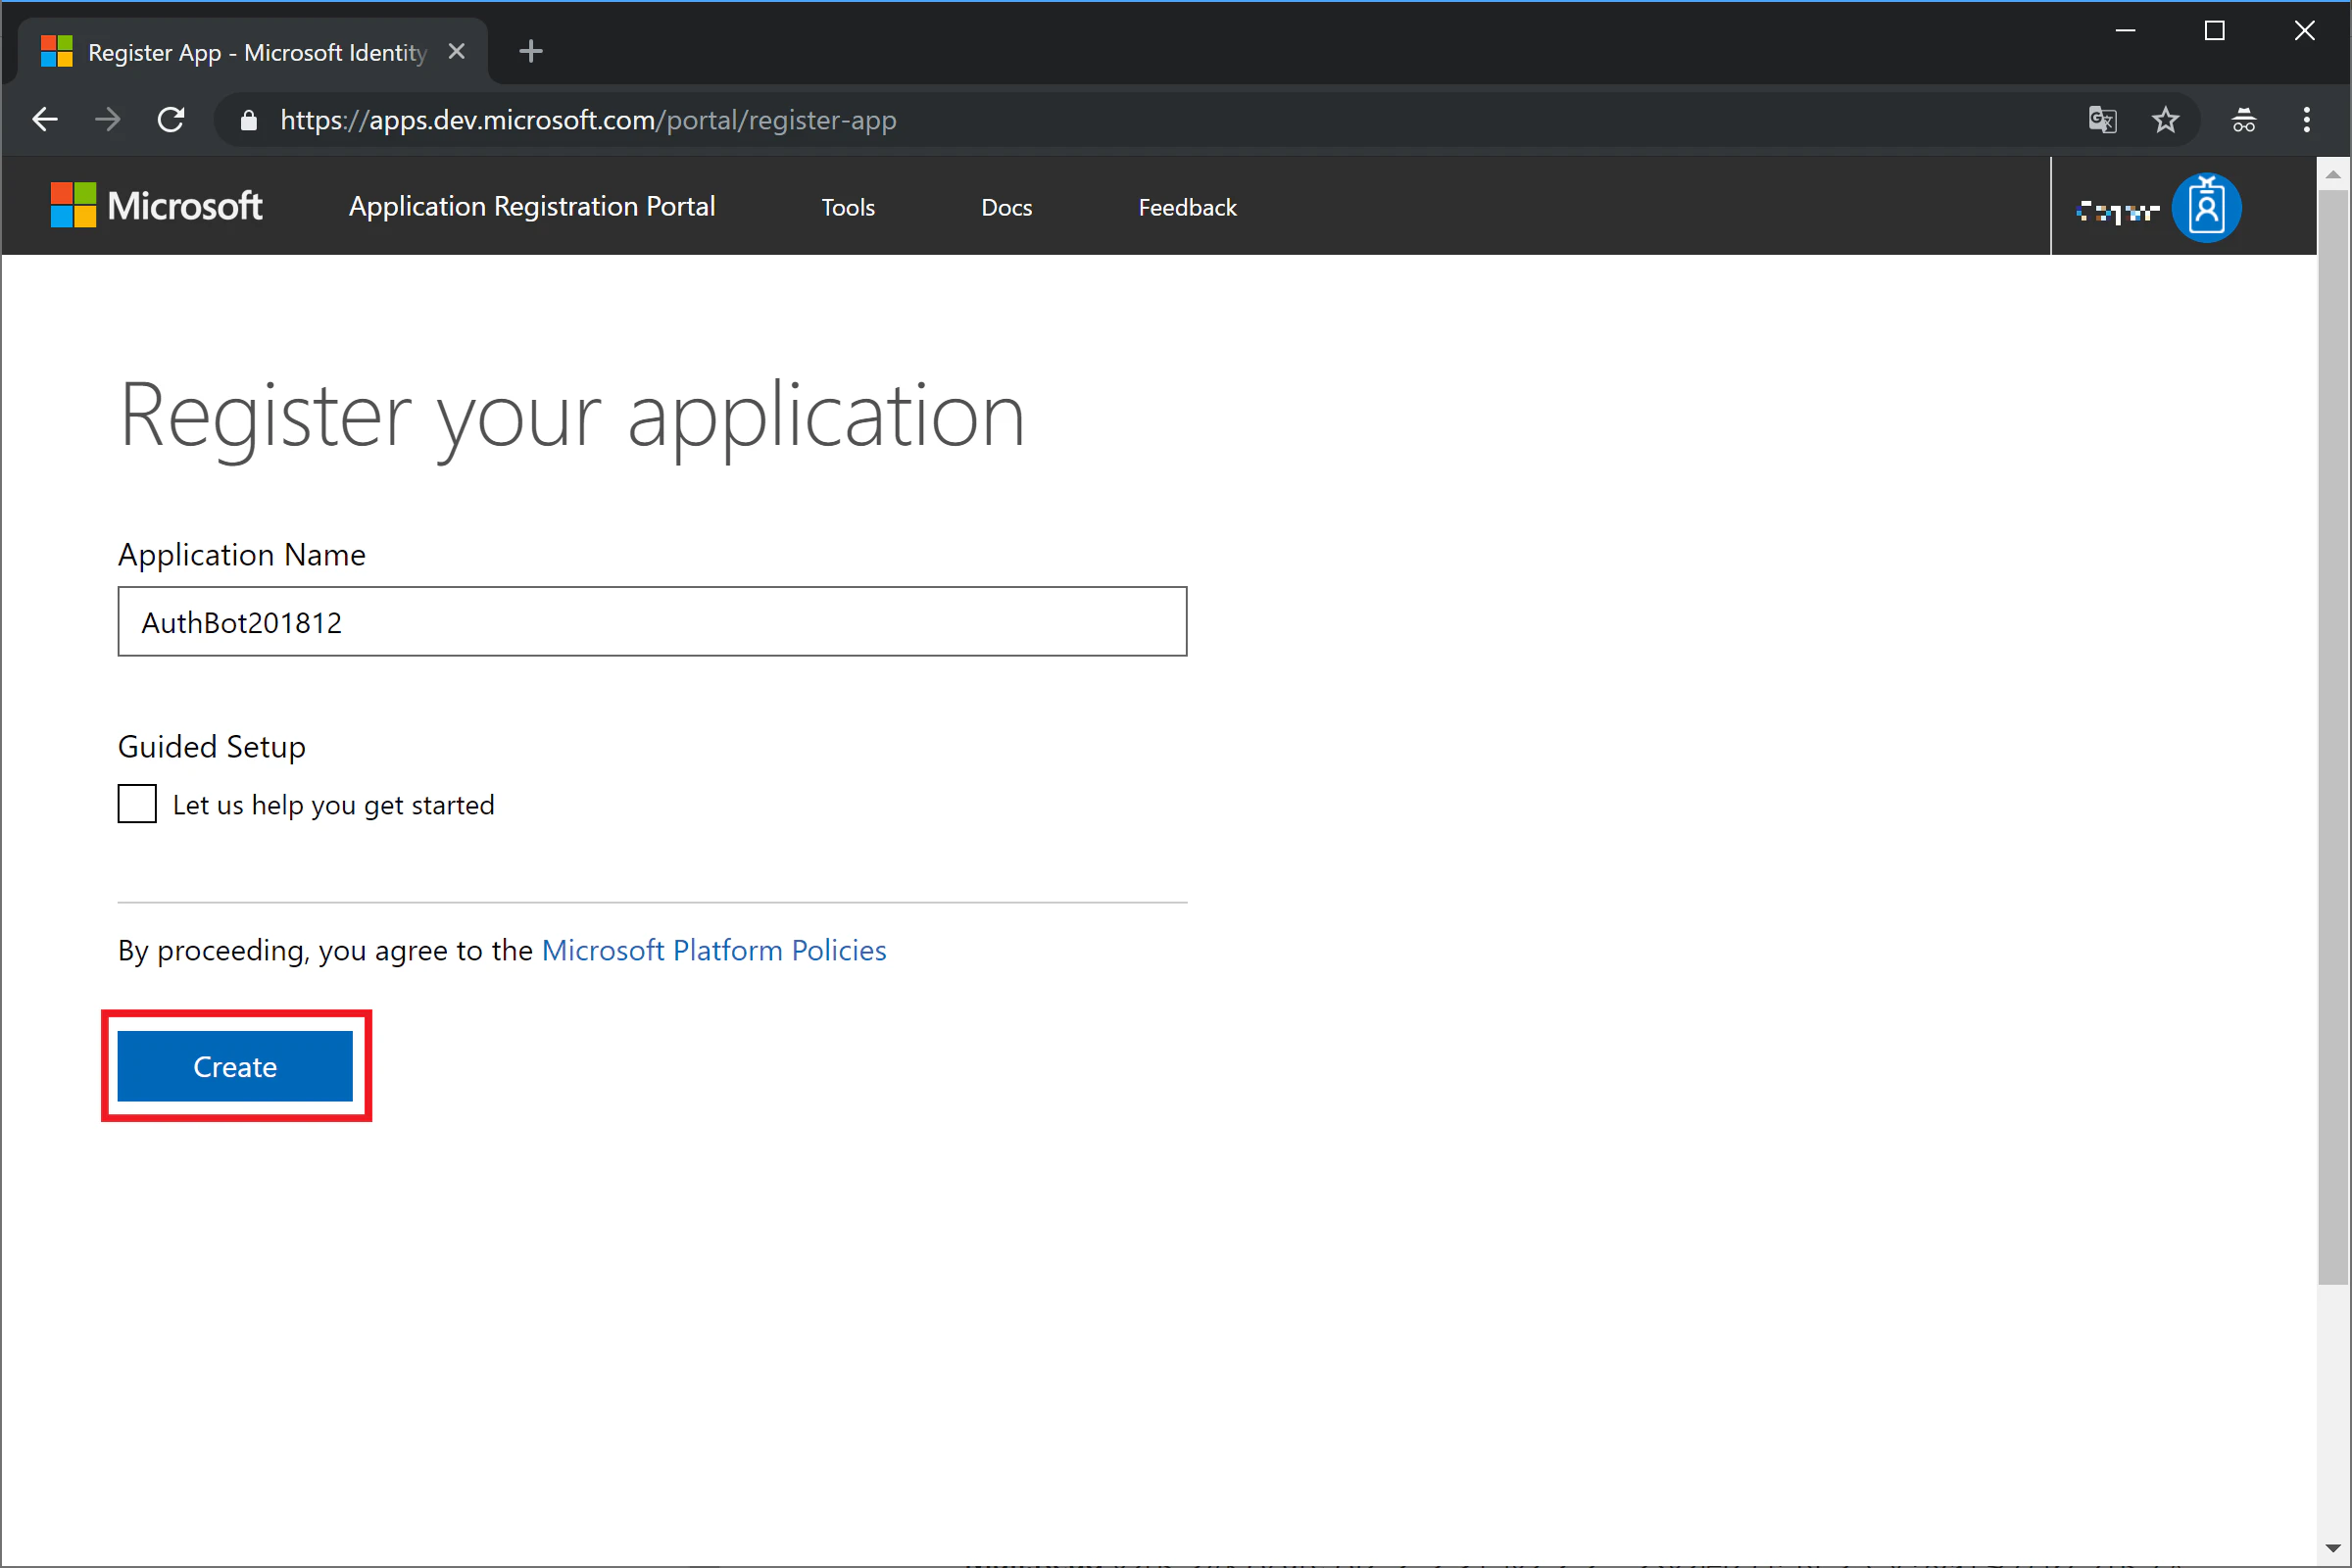Screen dimensions: 2352x1568
Task: Click the scrollbar up arrow
Action: tap(2333, 174)
